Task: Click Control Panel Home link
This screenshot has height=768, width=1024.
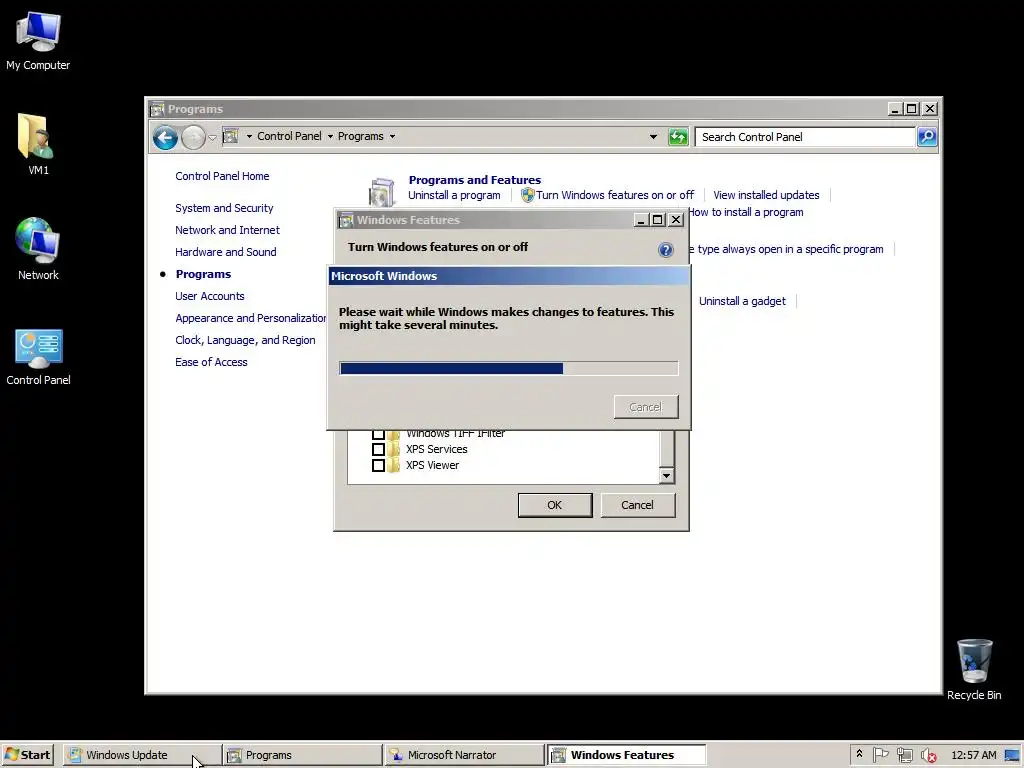Action: [x=222, y=176]
